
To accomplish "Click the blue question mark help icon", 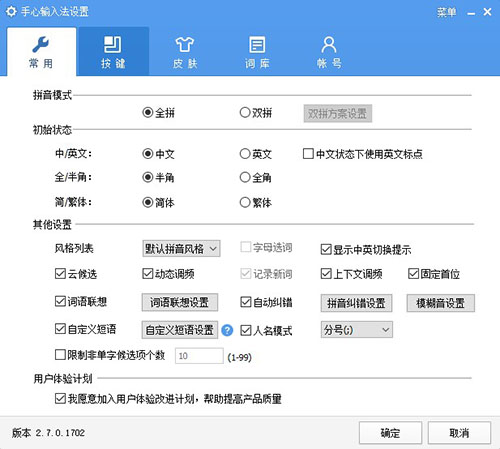I will (x=227, y=330).
